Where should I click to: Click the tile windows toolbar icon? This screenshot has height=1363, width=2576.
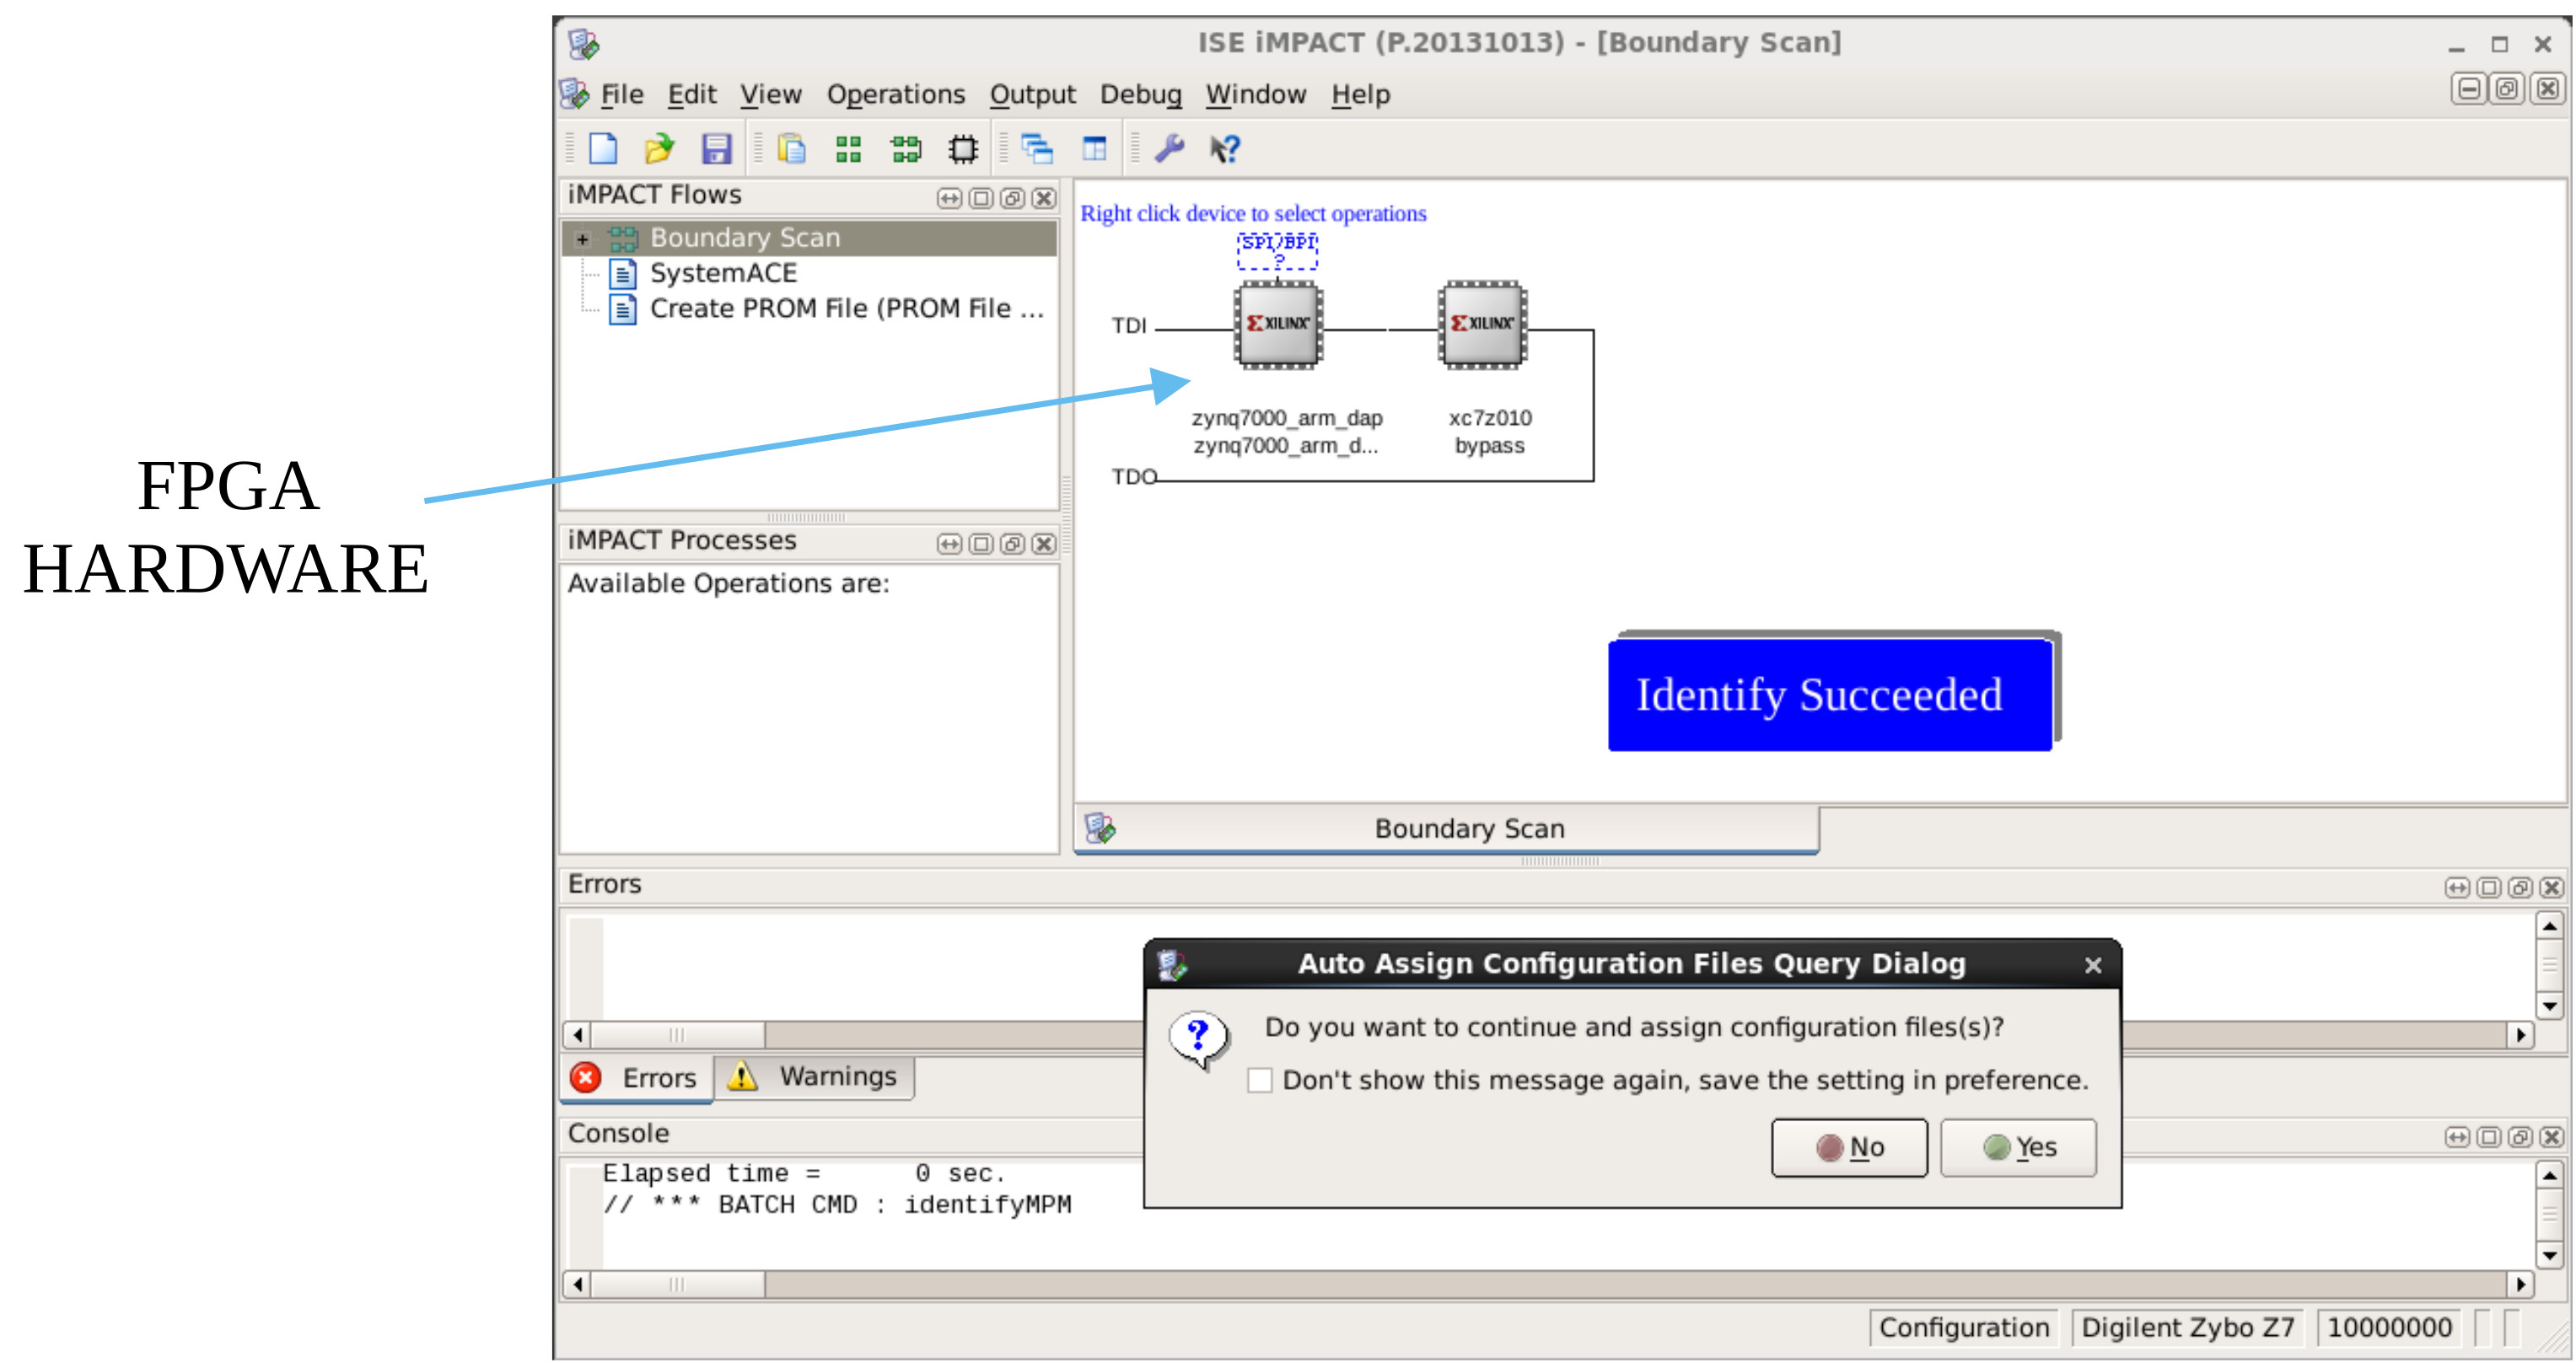click(1094, 149)
